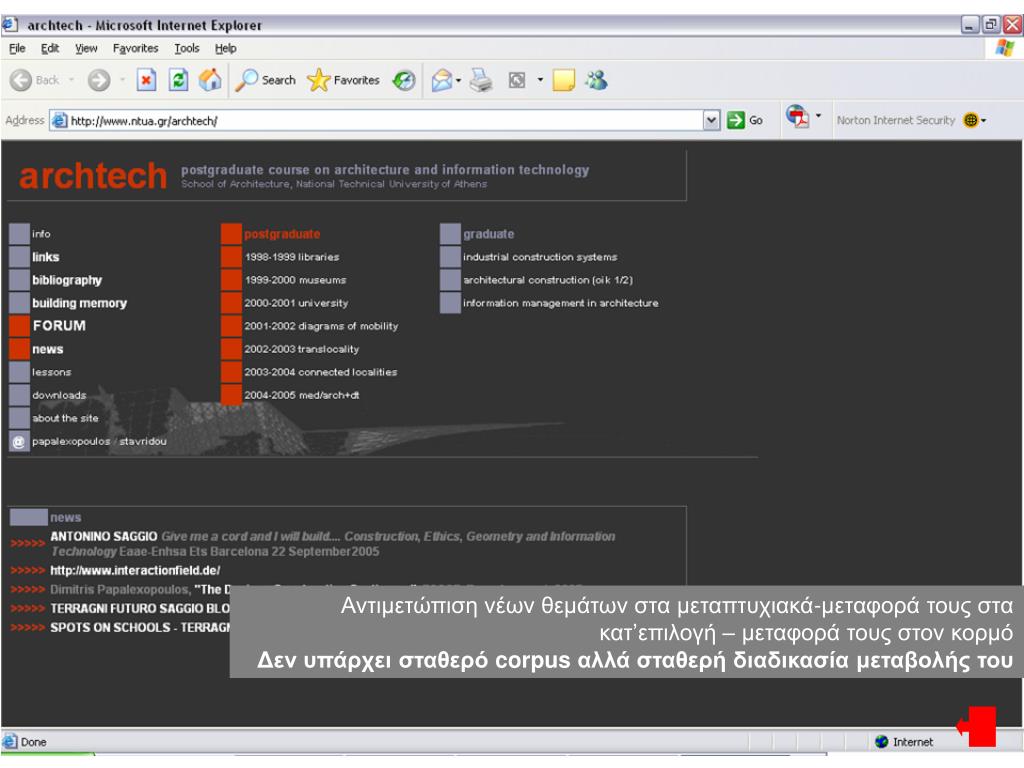
Task: Open the Edit menu
Action: pyautogui.click(x=50, y=48)
